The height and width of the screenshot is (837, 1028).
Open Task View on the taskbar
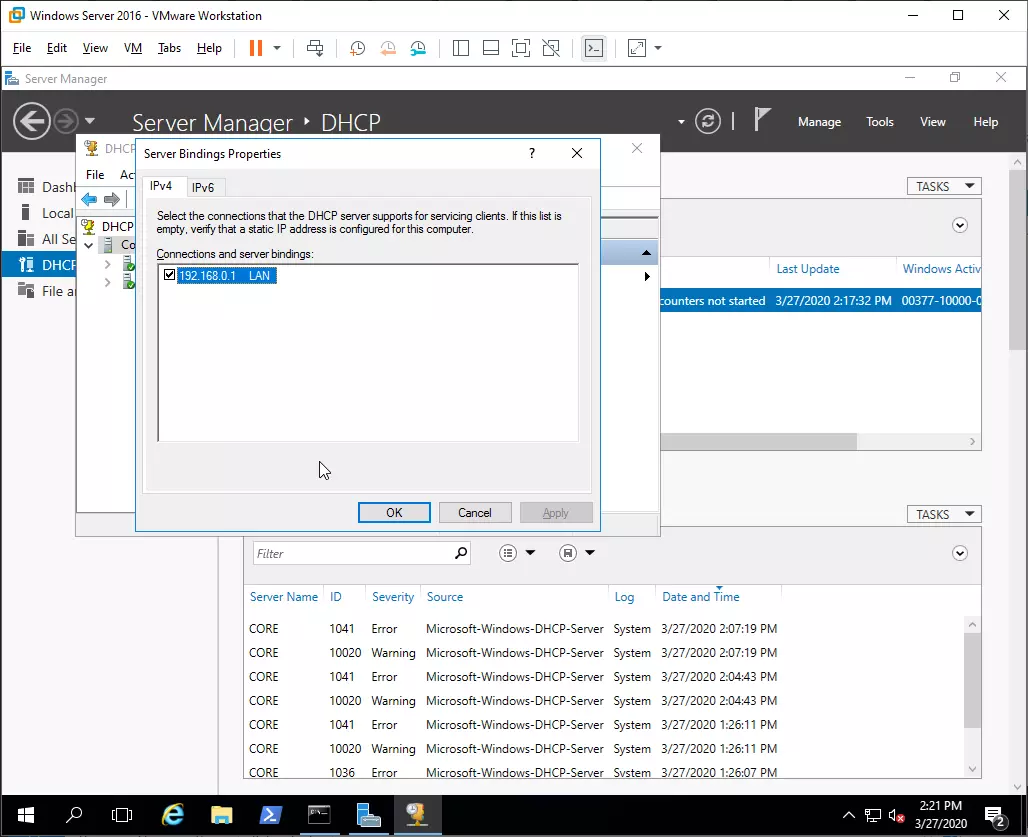click(x=122, y=815)
